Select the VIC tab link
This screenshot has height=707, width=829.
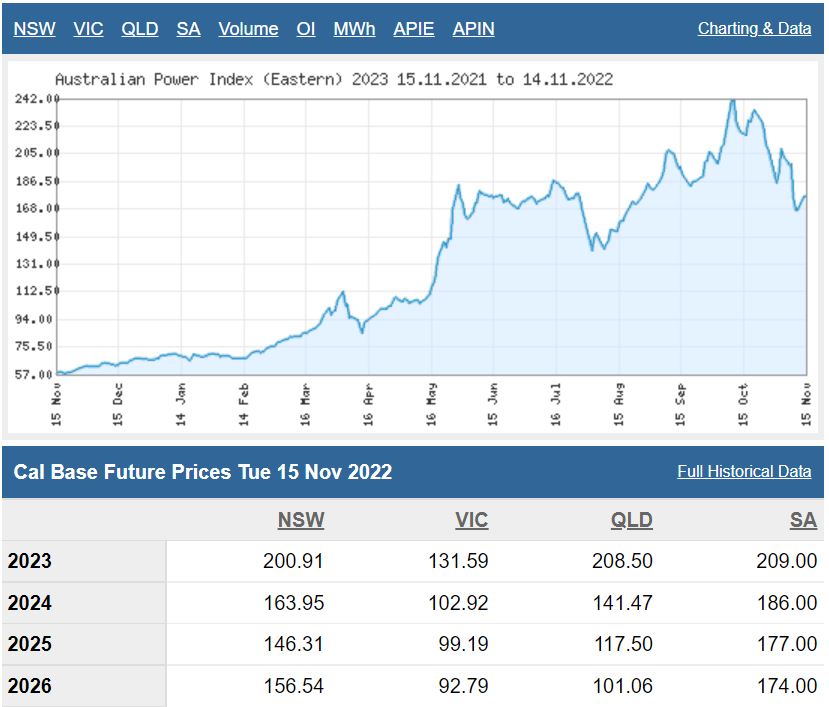(x=88, y=29)
